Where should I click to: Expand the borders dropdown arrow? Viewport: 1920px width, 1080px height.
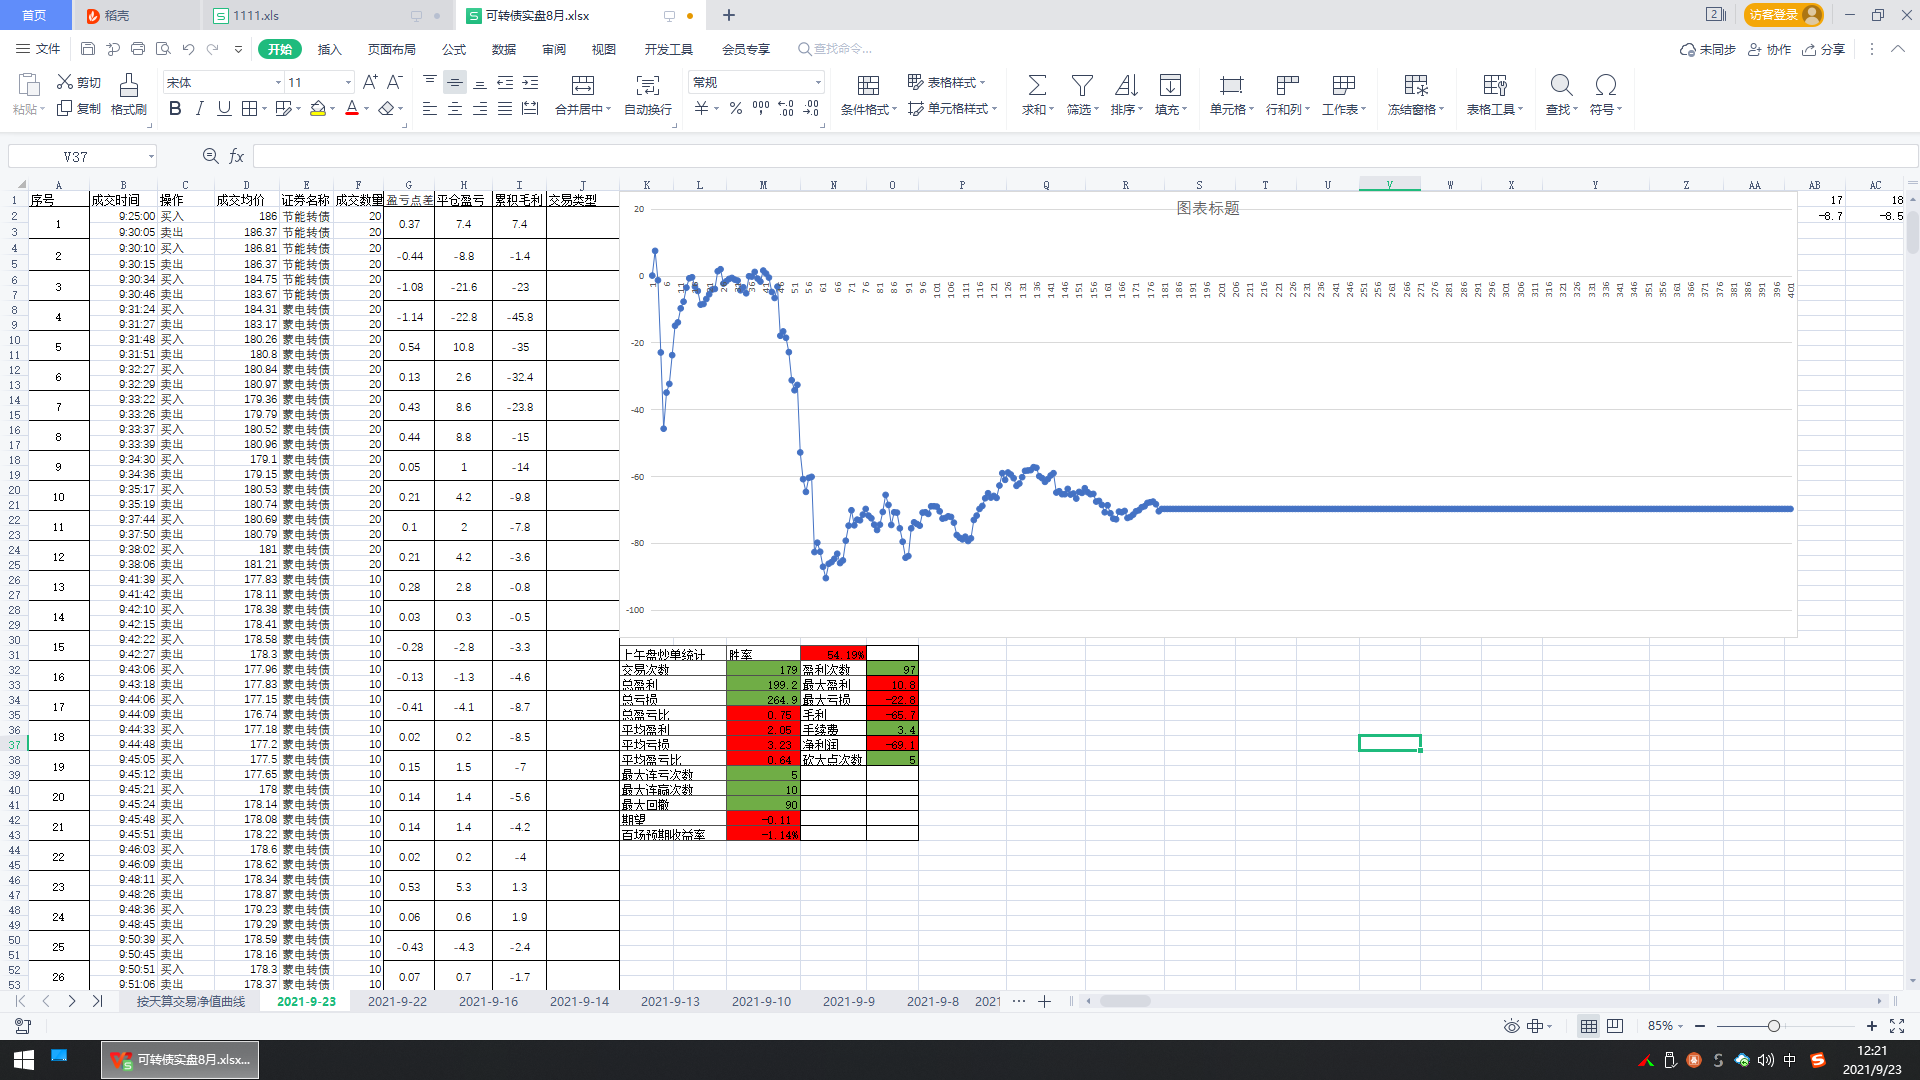click(x=264, y=108)
